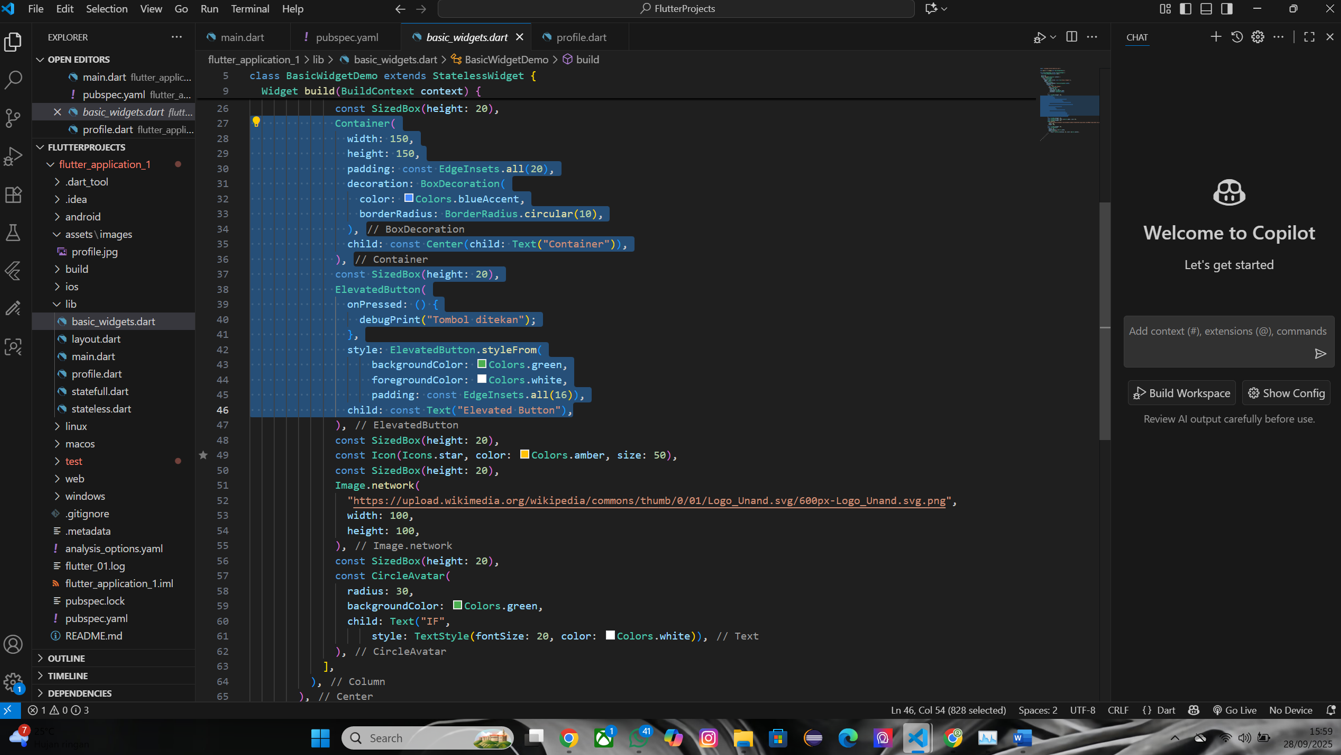Toggle the panel layout control
The height and width of the screenshot is (755, 1341).
[x=1206, y=8]
